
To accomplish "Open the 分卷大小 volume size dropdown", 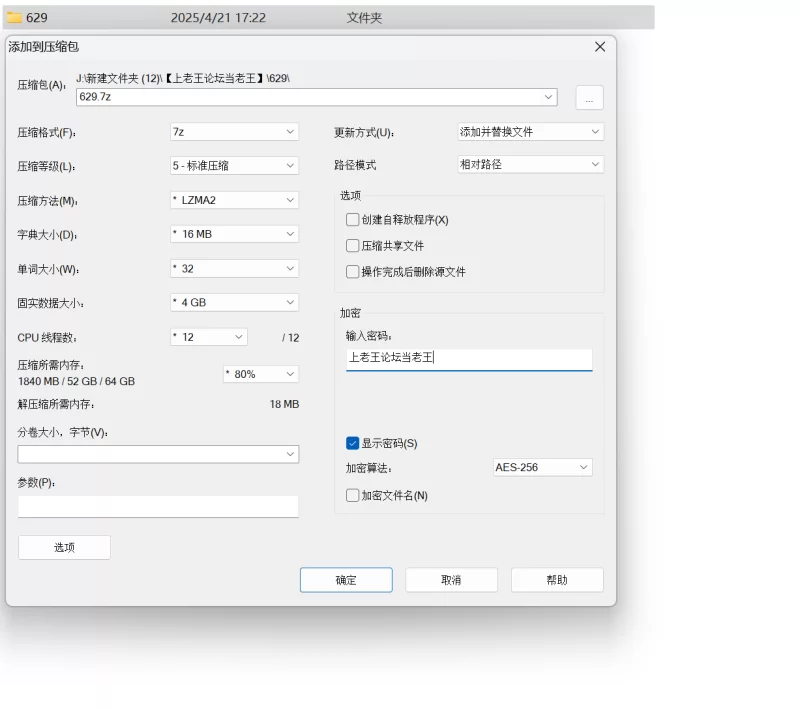I will pos(158,454).
